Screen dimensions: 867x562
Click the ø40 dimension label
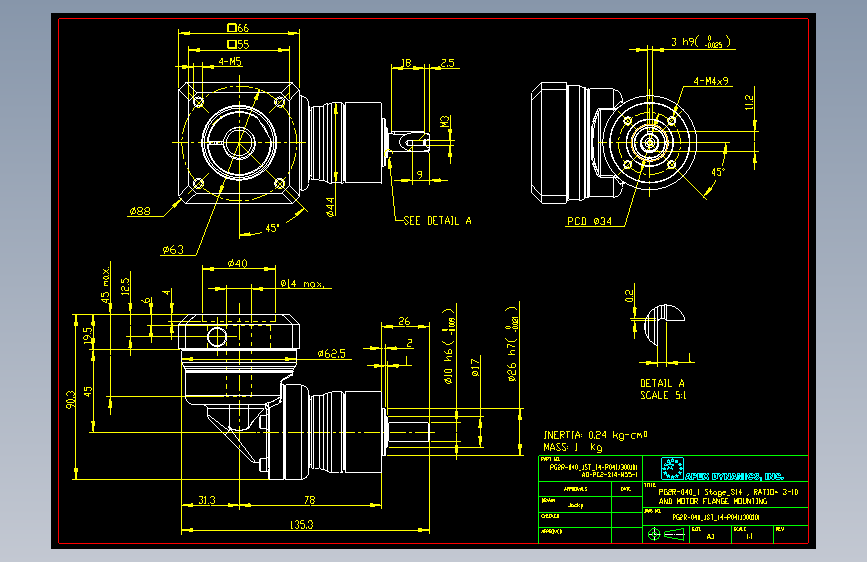[238, 263]
